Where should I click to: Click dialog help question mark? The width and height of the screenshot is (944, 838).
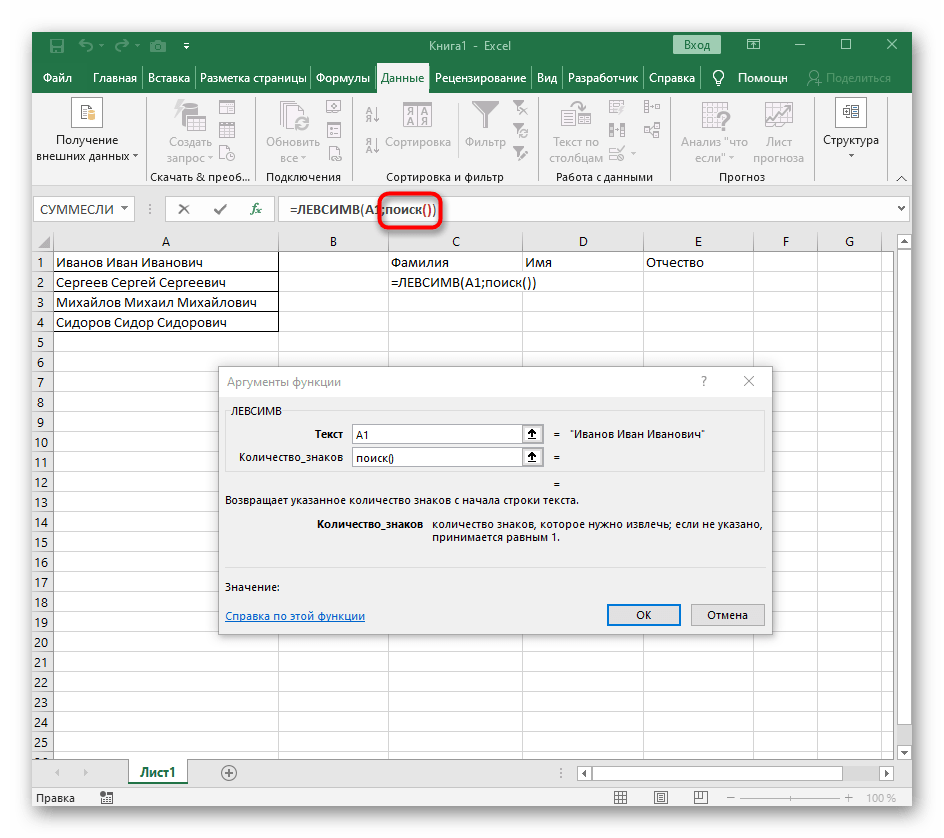(704, 381)
